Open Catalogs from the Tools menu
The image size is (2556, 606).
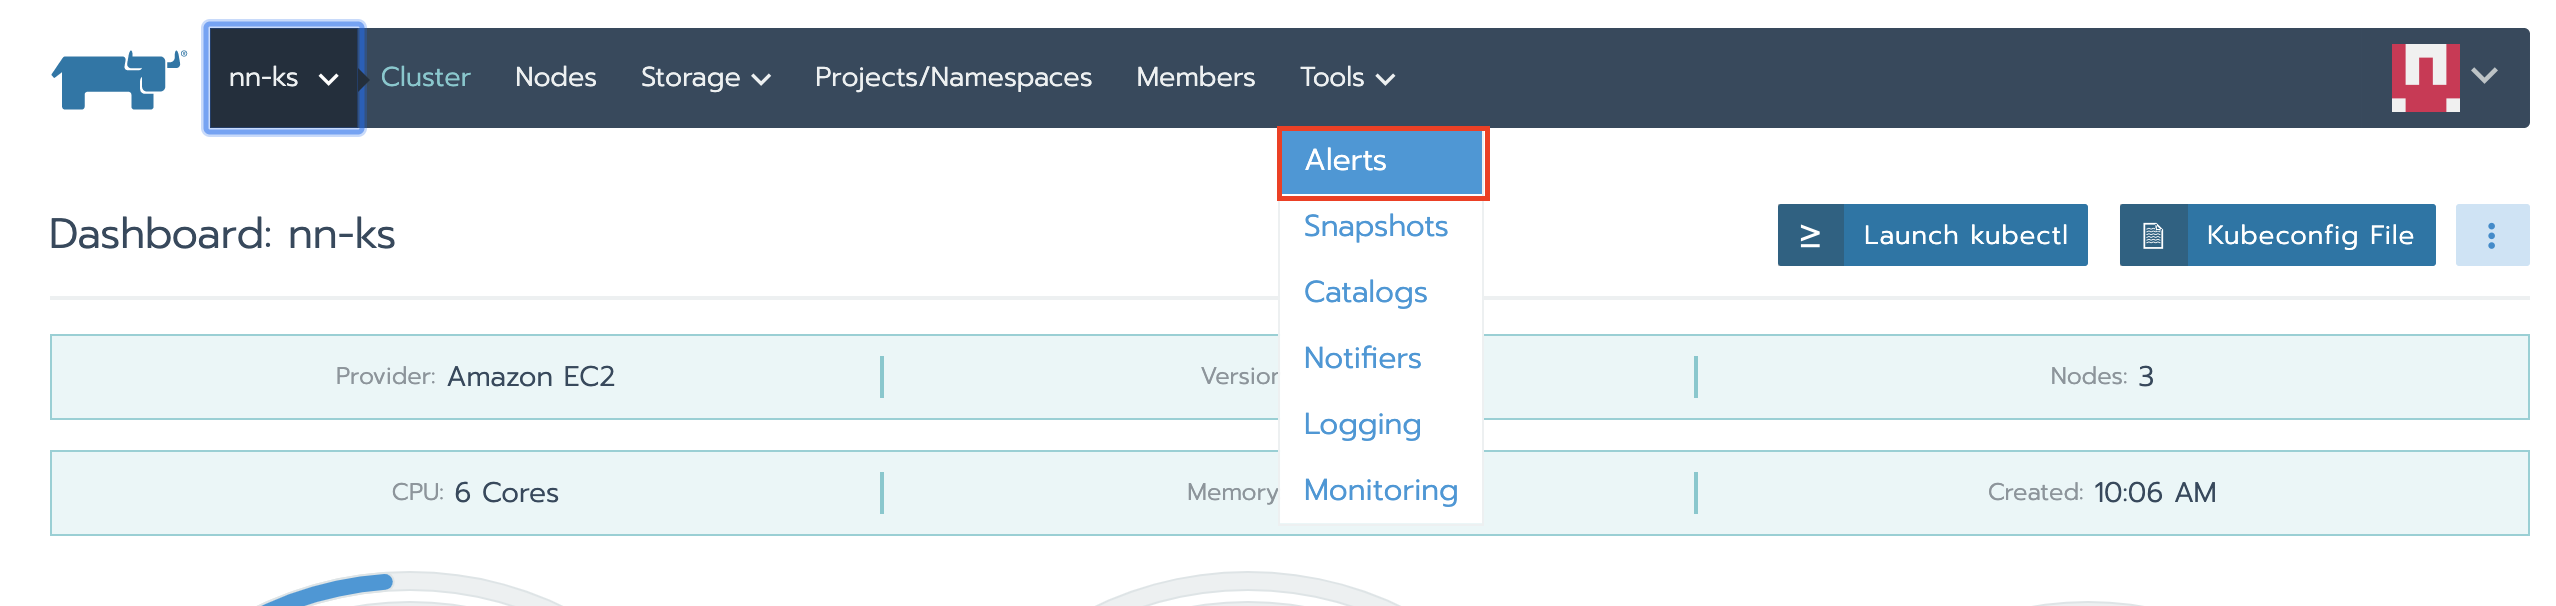click(x=1365, y=293)
